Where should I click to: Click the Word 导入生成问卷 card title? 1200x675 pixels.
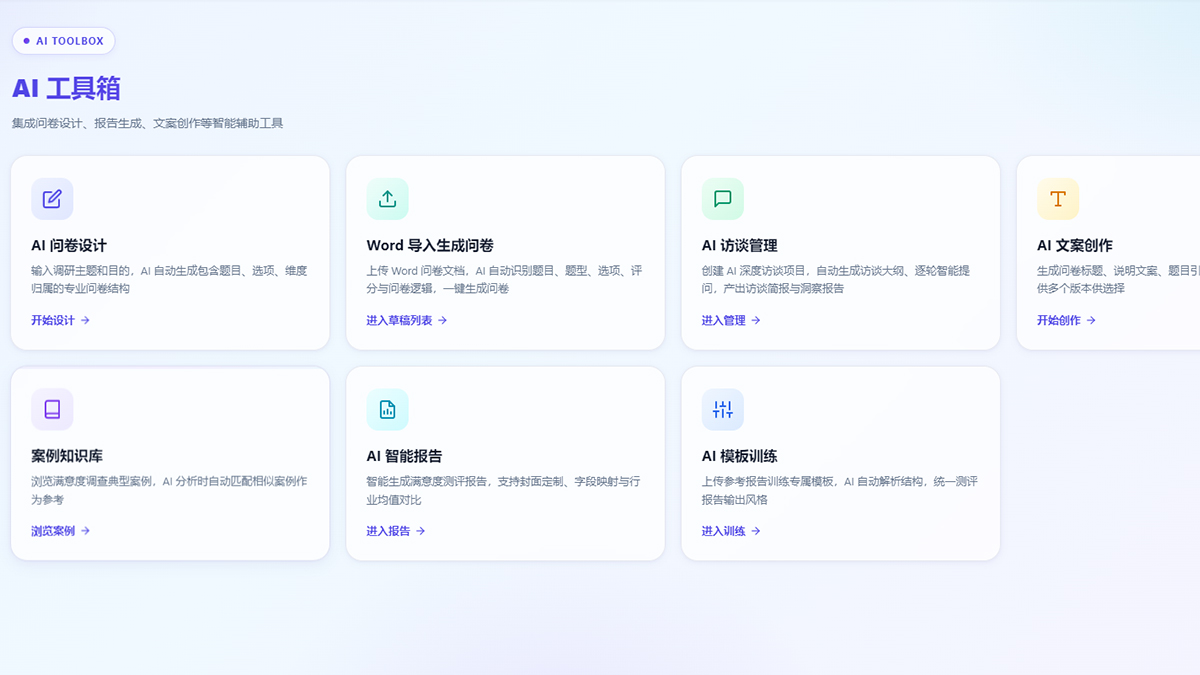[430, 246]
